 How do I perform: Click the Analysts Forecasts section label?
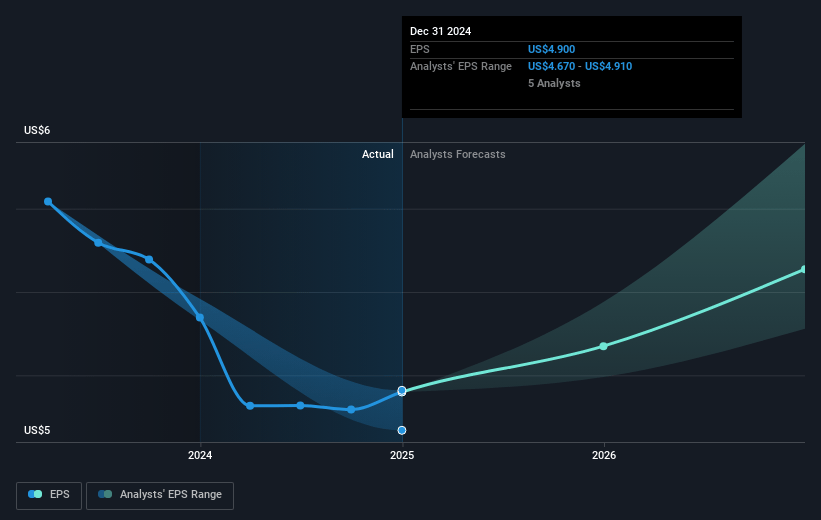click(458, 154)
